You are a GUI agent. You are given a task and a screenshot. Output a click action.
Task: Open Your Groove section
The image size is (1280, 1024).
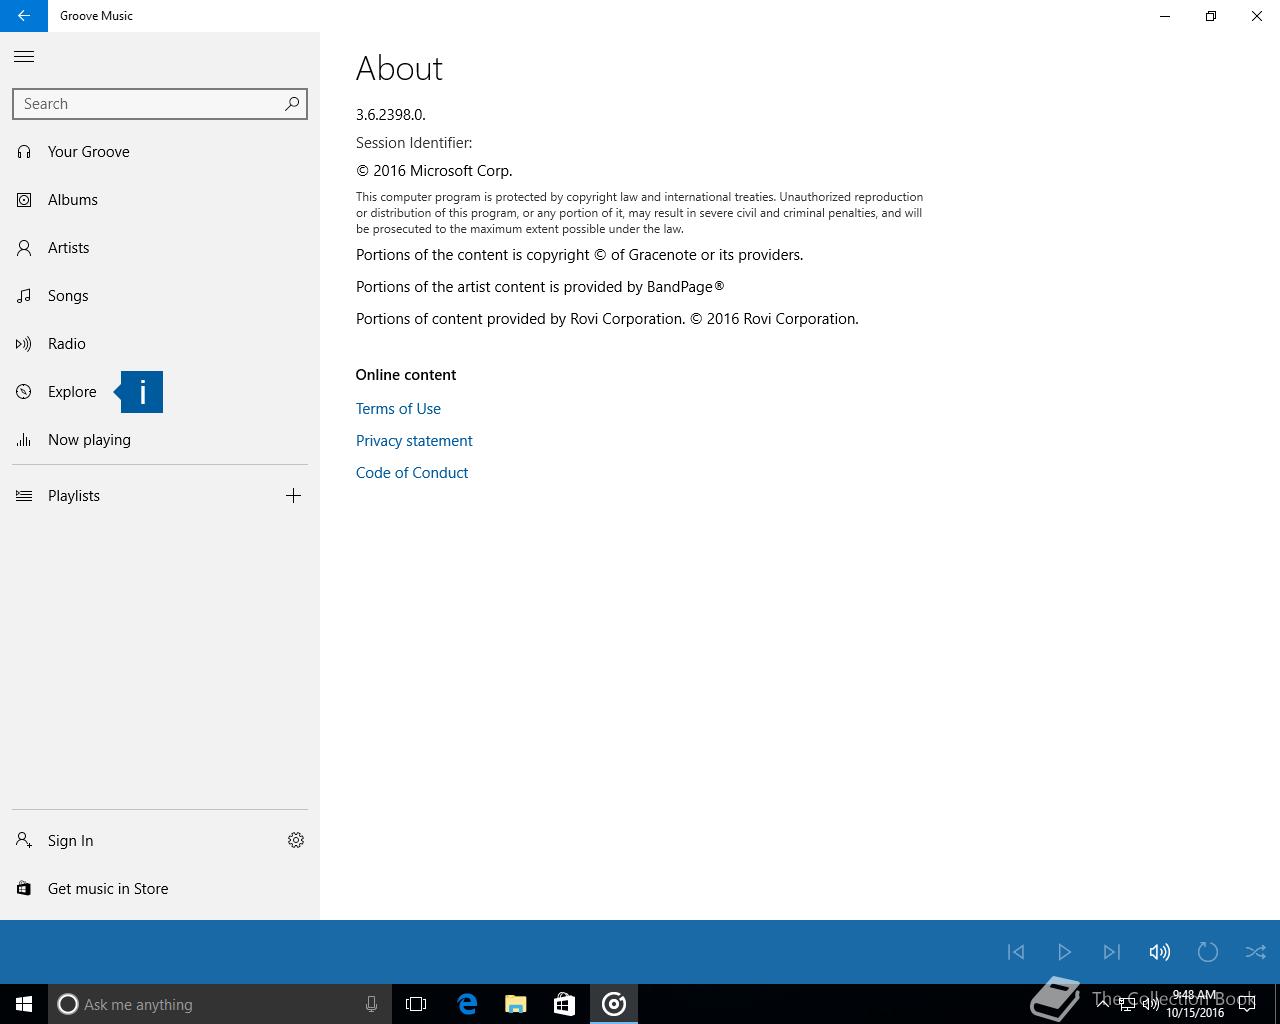[160, 152]
